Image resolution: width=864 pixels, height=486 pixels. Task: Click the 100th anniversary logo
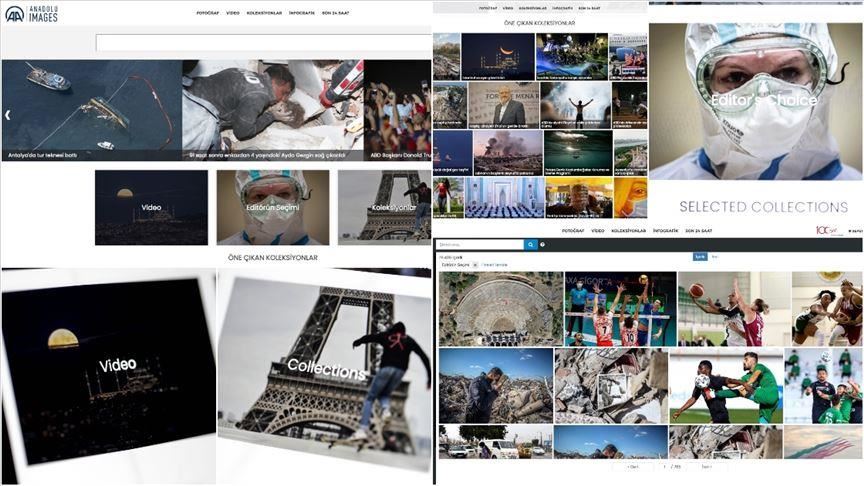click(826, 230)
